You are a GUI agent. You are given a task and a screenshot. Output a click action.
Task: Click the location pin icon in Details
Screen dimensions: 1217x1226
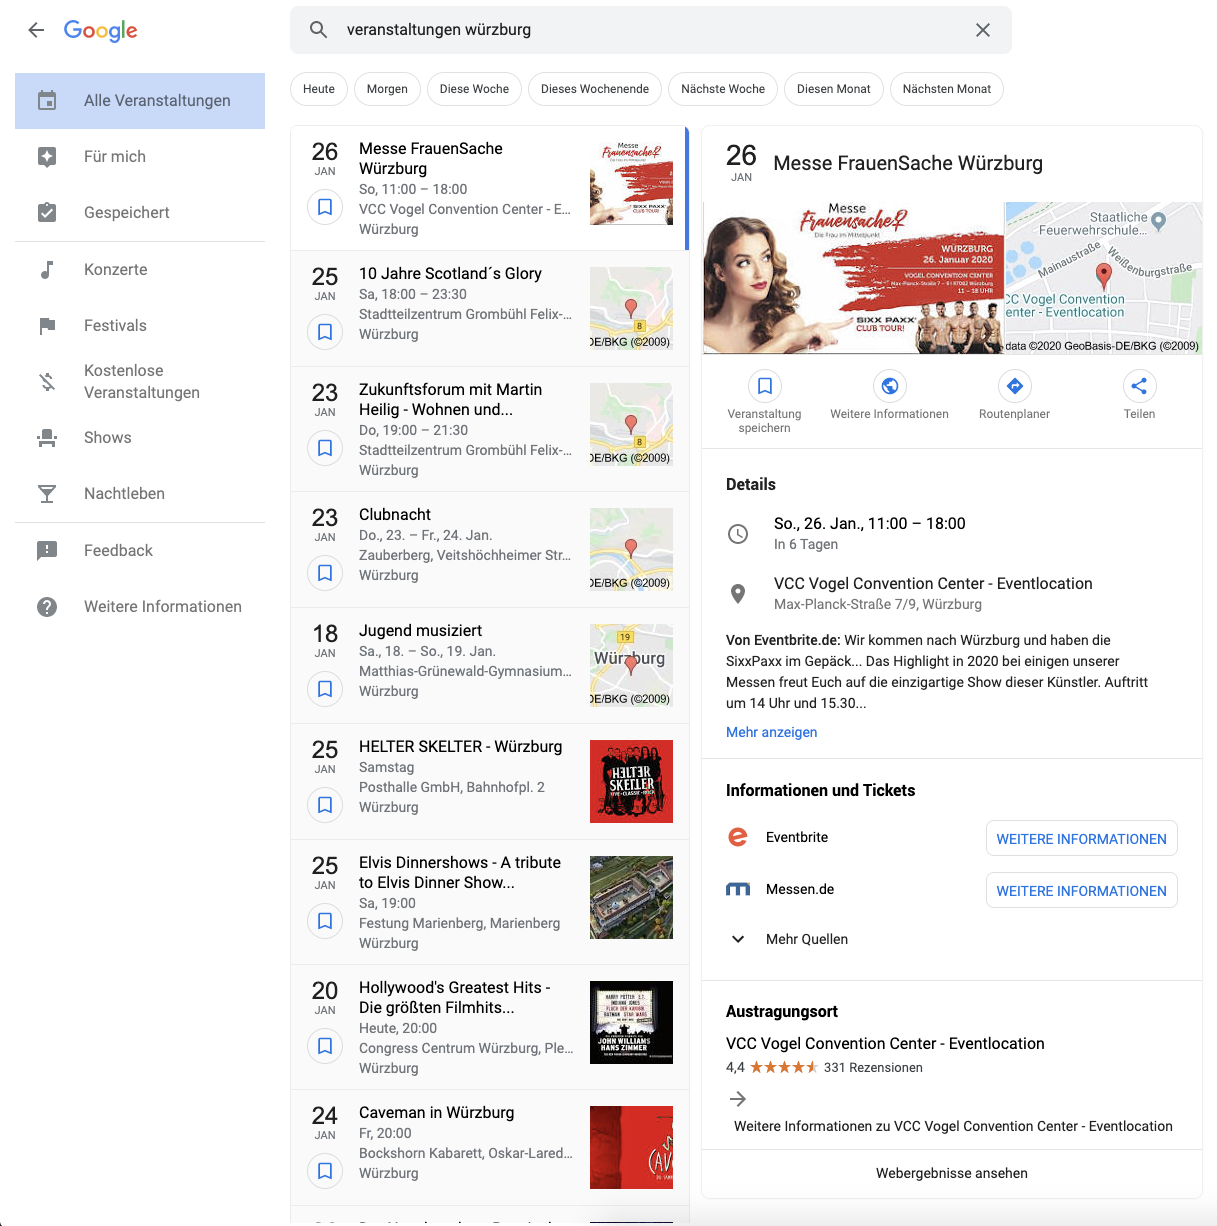(738, 594)
